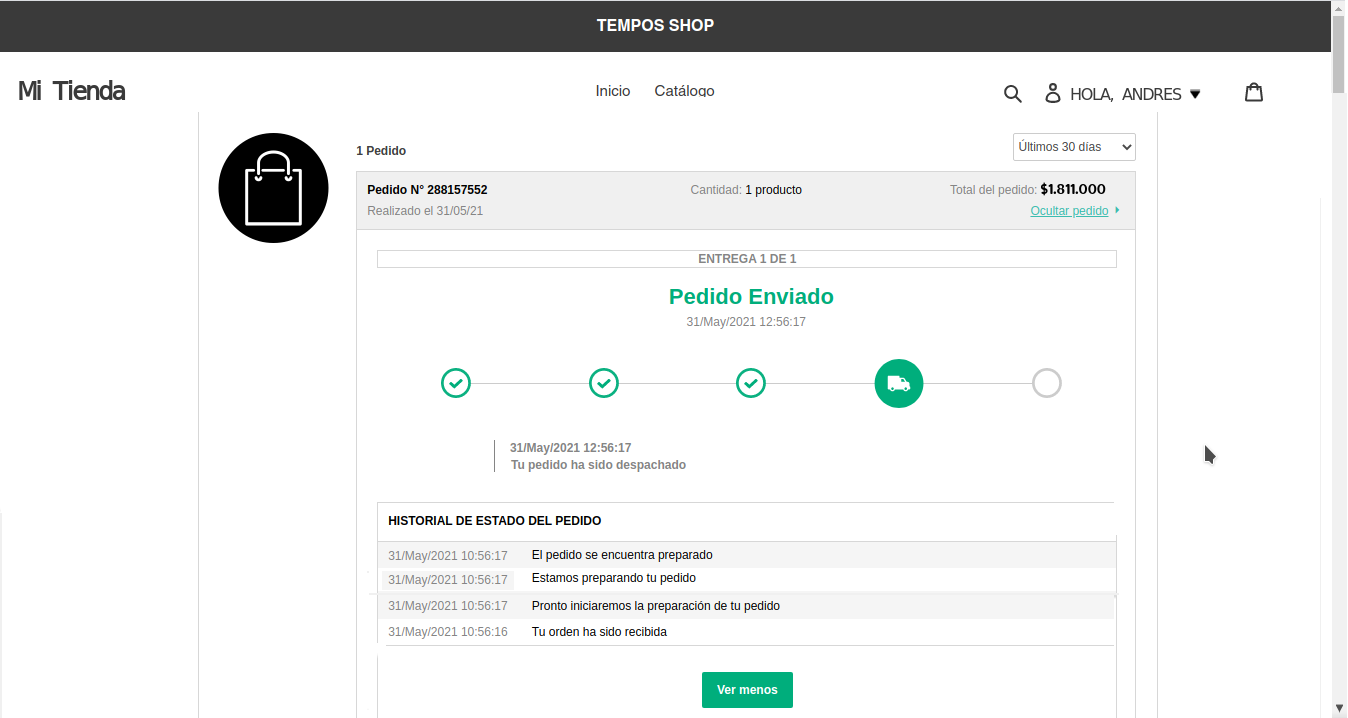Expand the HOLA, ANDRES account menu arrow
Viewport: 1348px width, 718px height.
tap(1195, 94)
